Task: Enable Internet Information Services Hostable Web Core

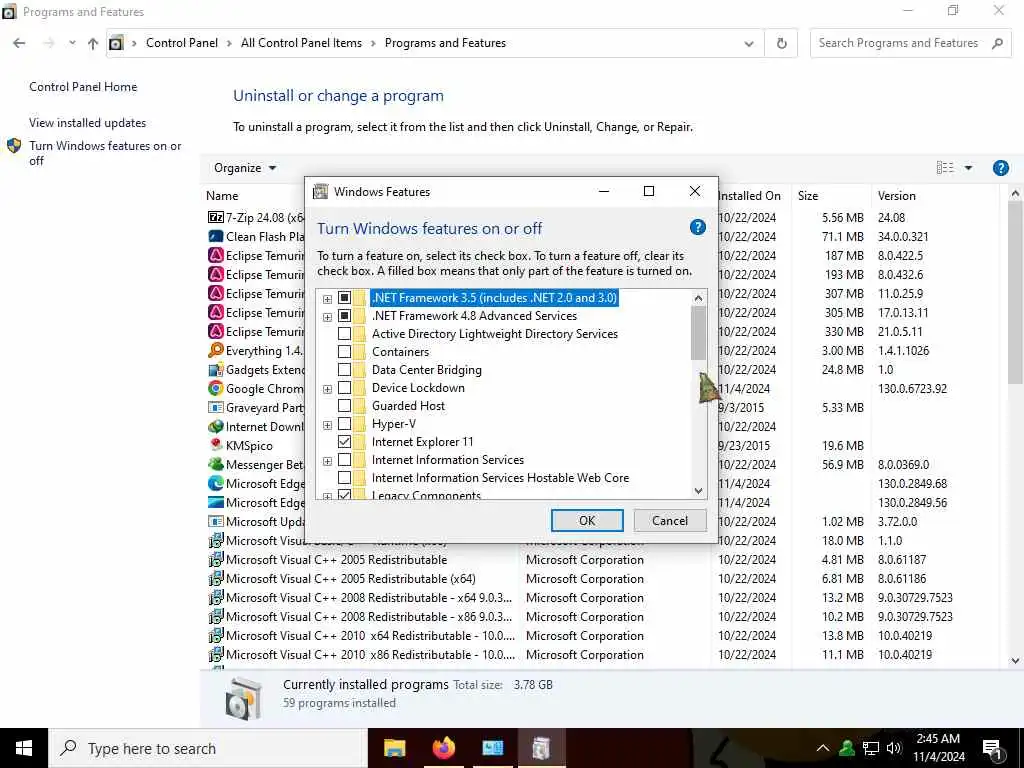Action: point(344,478)
